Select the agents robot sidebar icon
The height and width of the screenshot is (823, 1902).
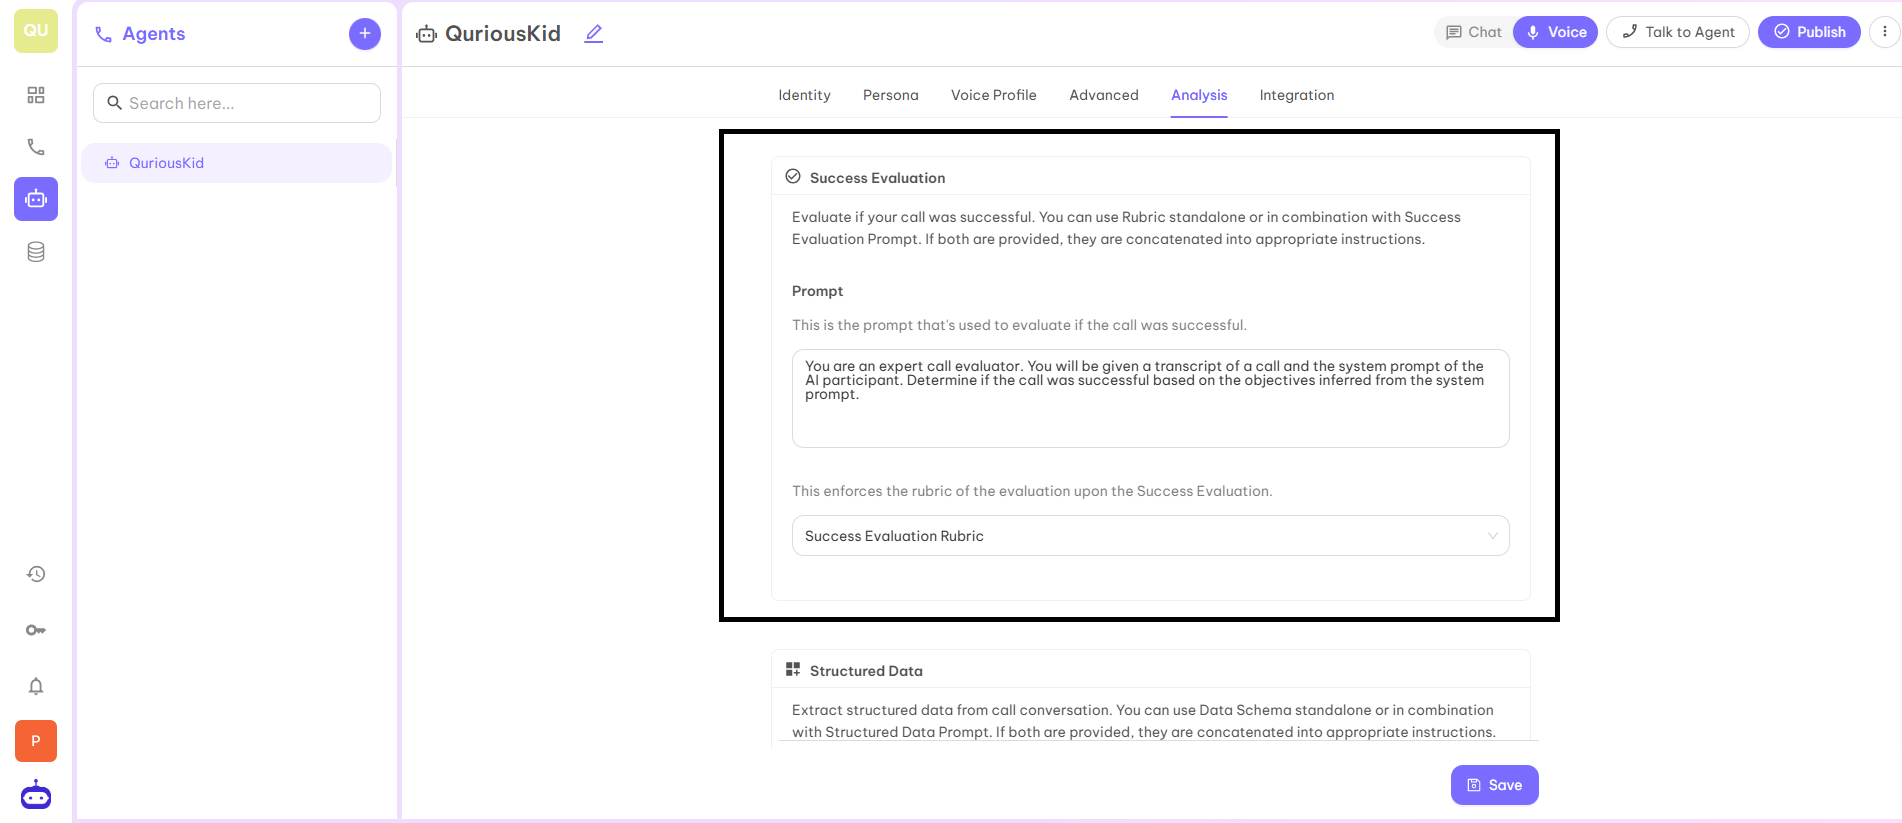tap(36, 199)
